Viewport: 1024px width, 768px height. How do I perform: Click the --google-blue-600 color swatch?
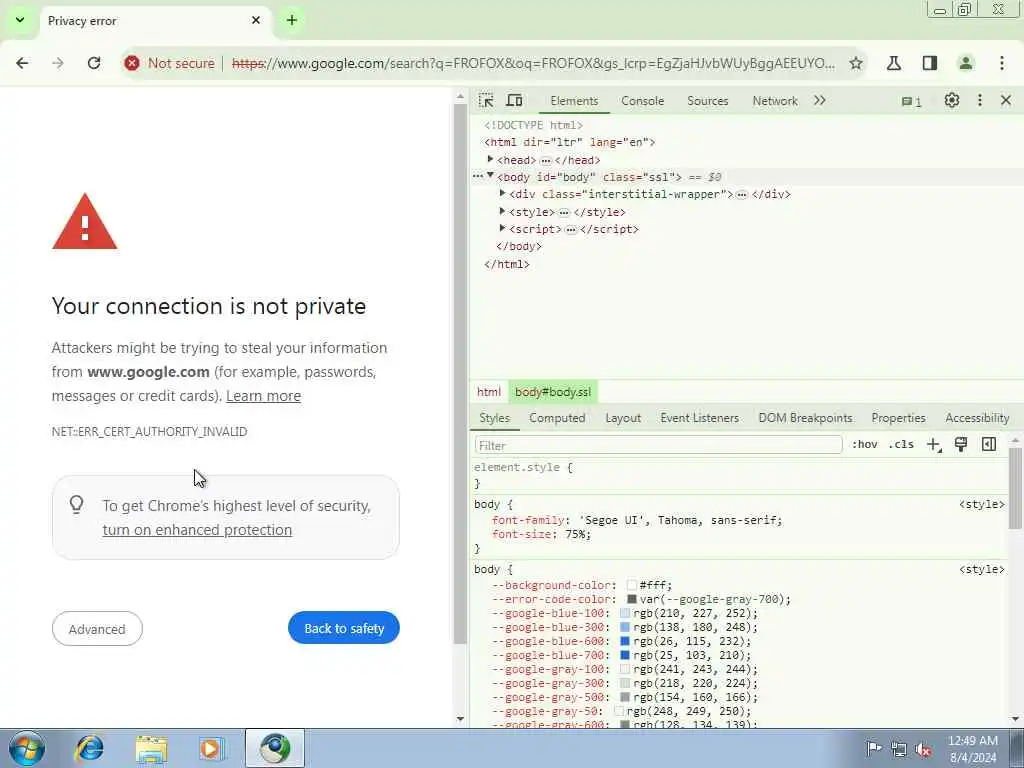625,641
